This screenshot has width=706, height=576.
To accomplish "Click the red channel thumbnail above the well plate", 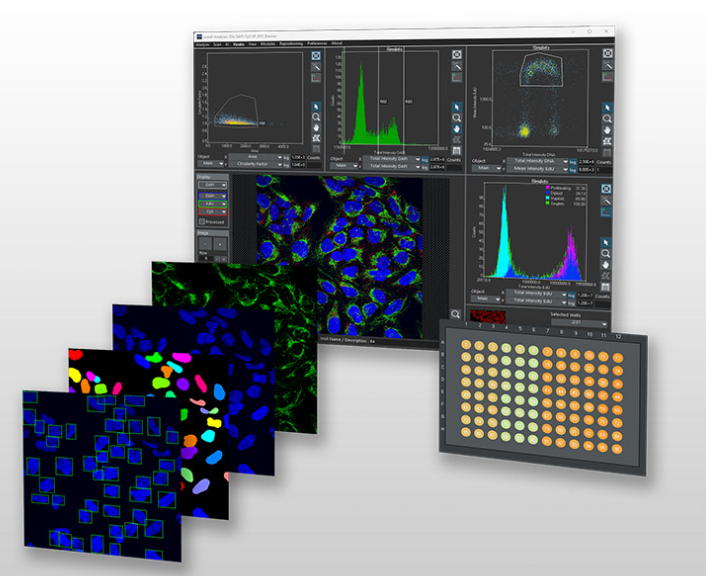I will click(x=490, y=316).
